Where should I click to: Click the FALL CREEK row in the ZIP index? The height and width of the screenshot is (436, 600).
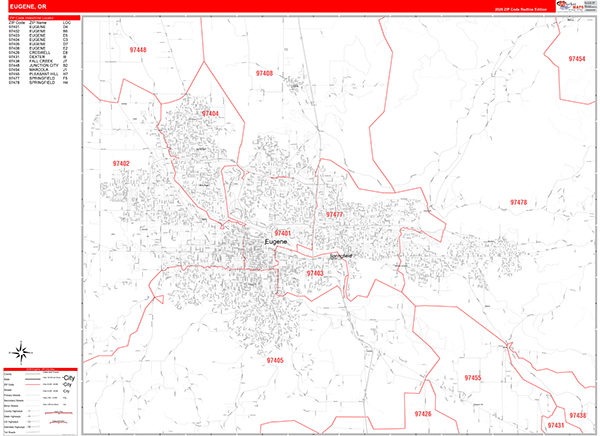(38, 61)
